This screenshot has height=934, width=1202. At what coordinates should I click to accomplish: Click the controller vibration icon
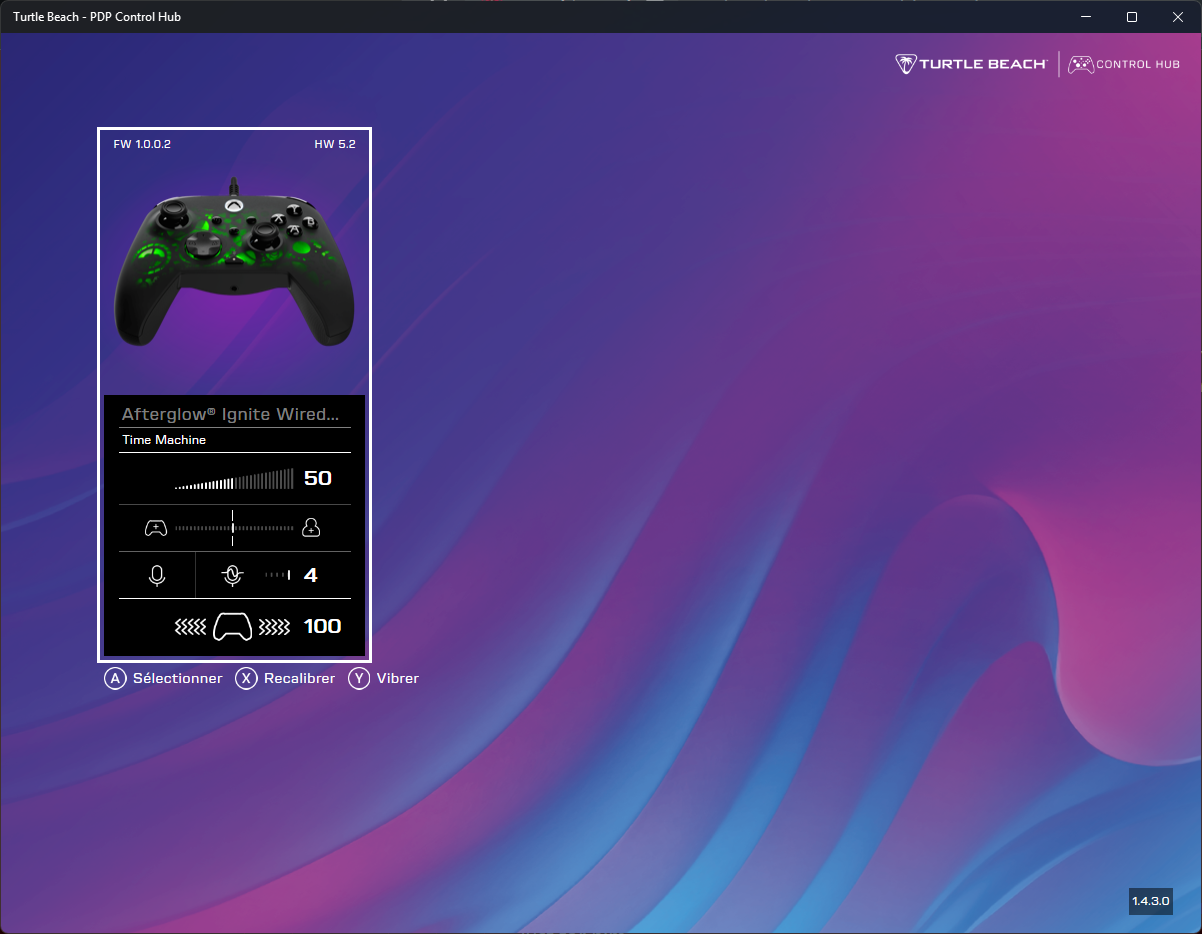(x=232, y=626)
